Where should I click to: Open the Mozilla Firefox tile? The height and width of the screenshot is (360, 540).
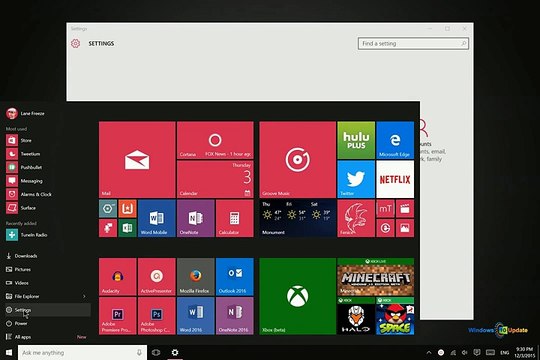pos(196,277)
